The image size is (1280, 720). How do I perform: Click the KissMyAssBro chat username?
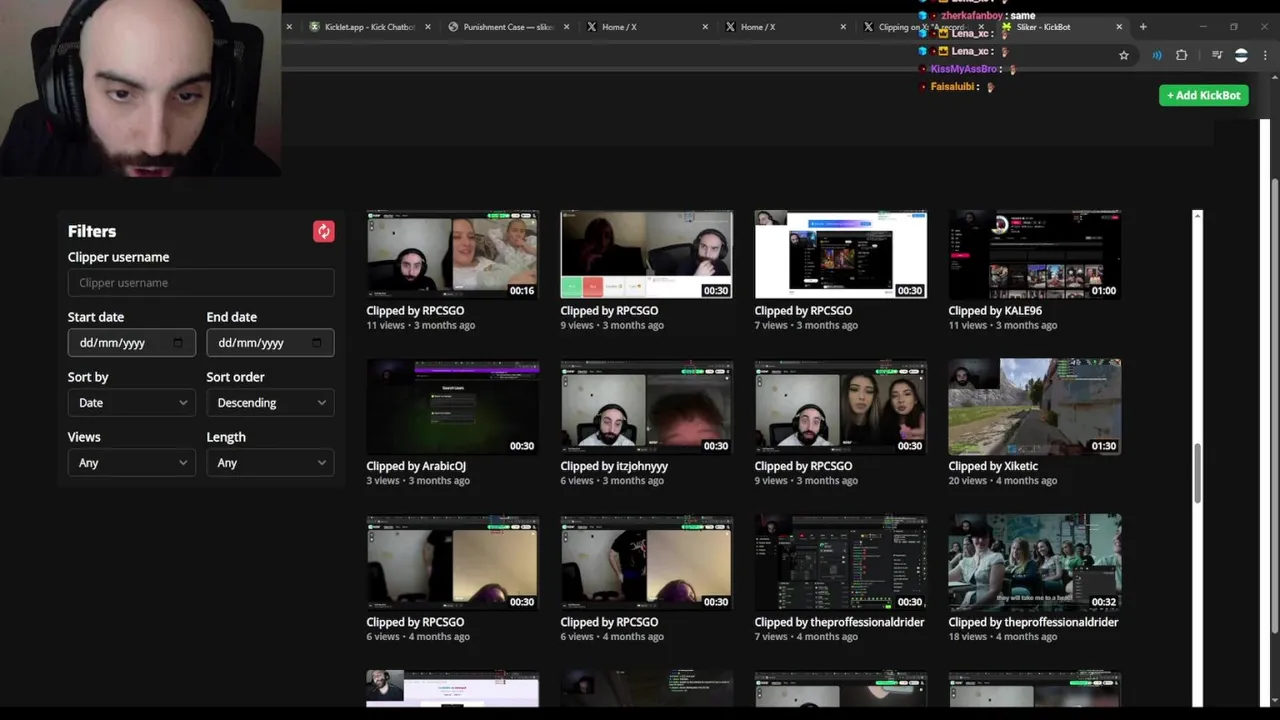[964, 69]
